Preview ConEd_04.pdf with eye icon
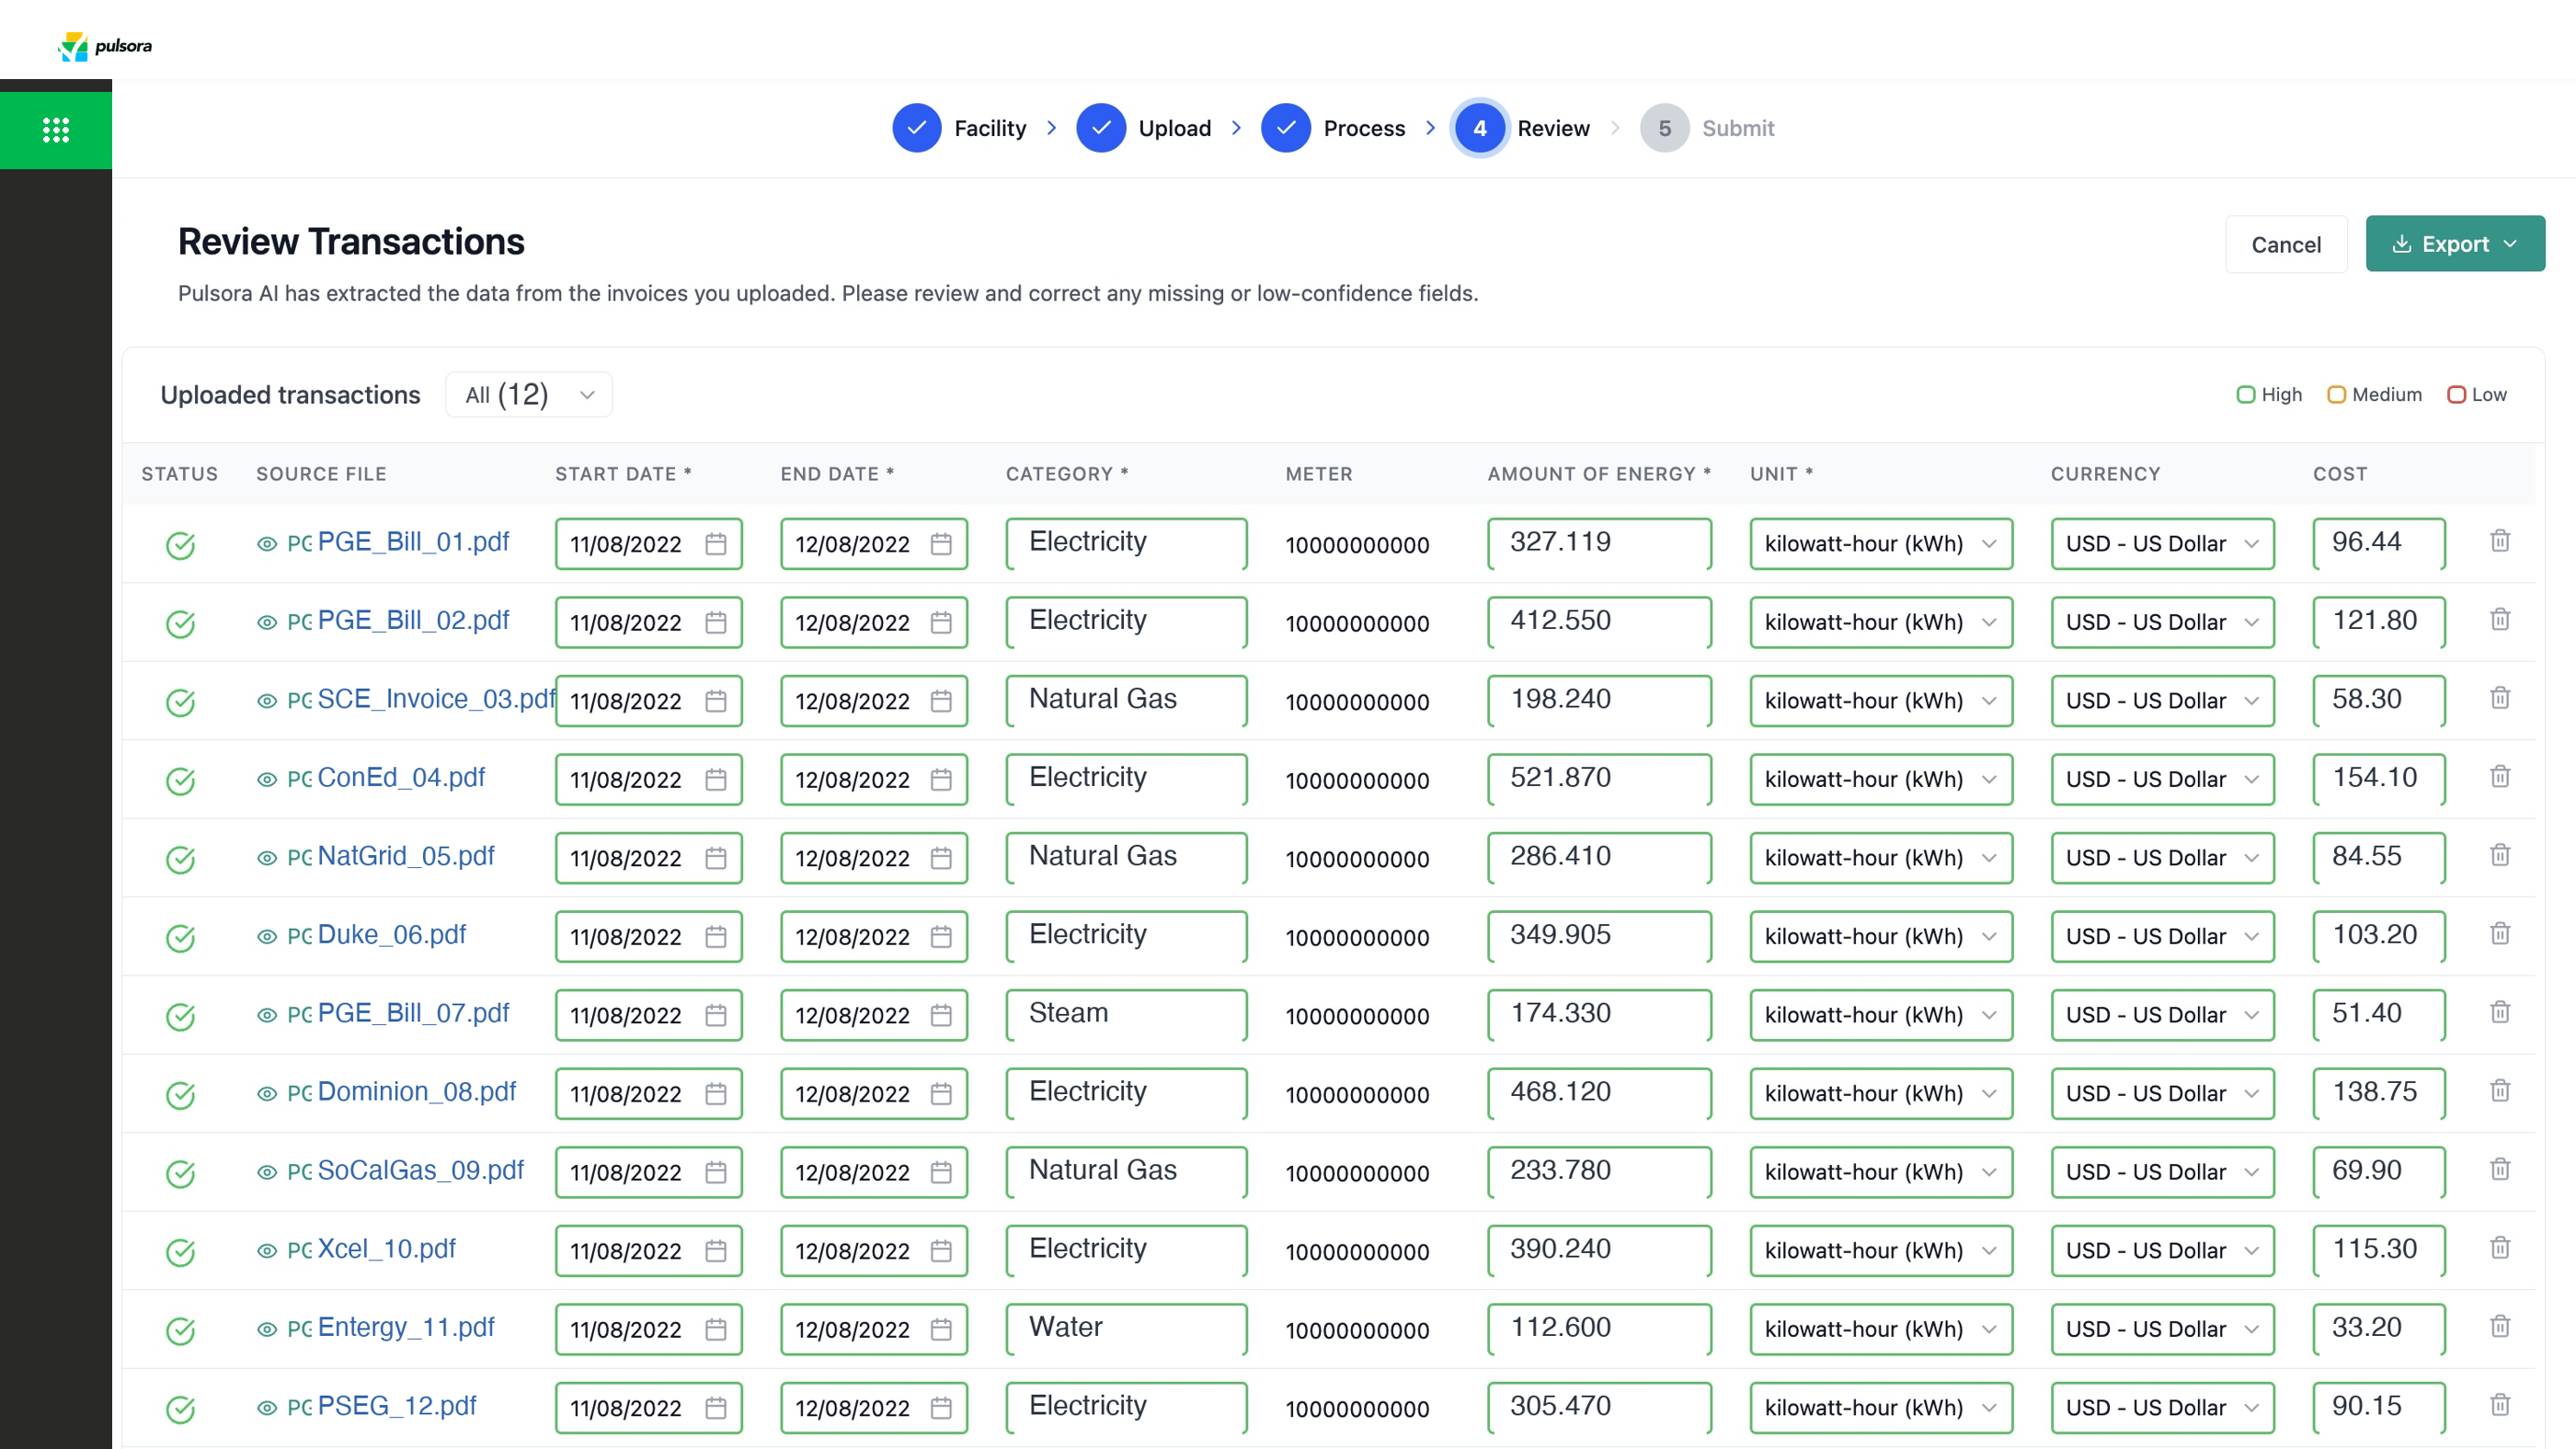2576x1449 pixels. click(x=266, y=780)
